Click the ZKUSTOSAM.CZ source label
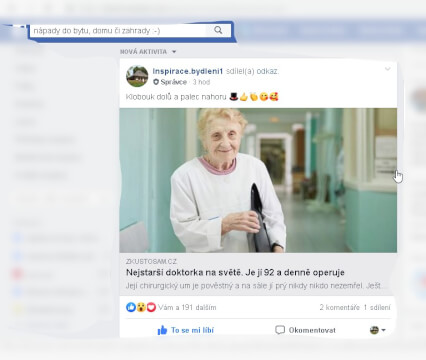The width and height of the screenshot is (426, 360). [x=151, y=262]
